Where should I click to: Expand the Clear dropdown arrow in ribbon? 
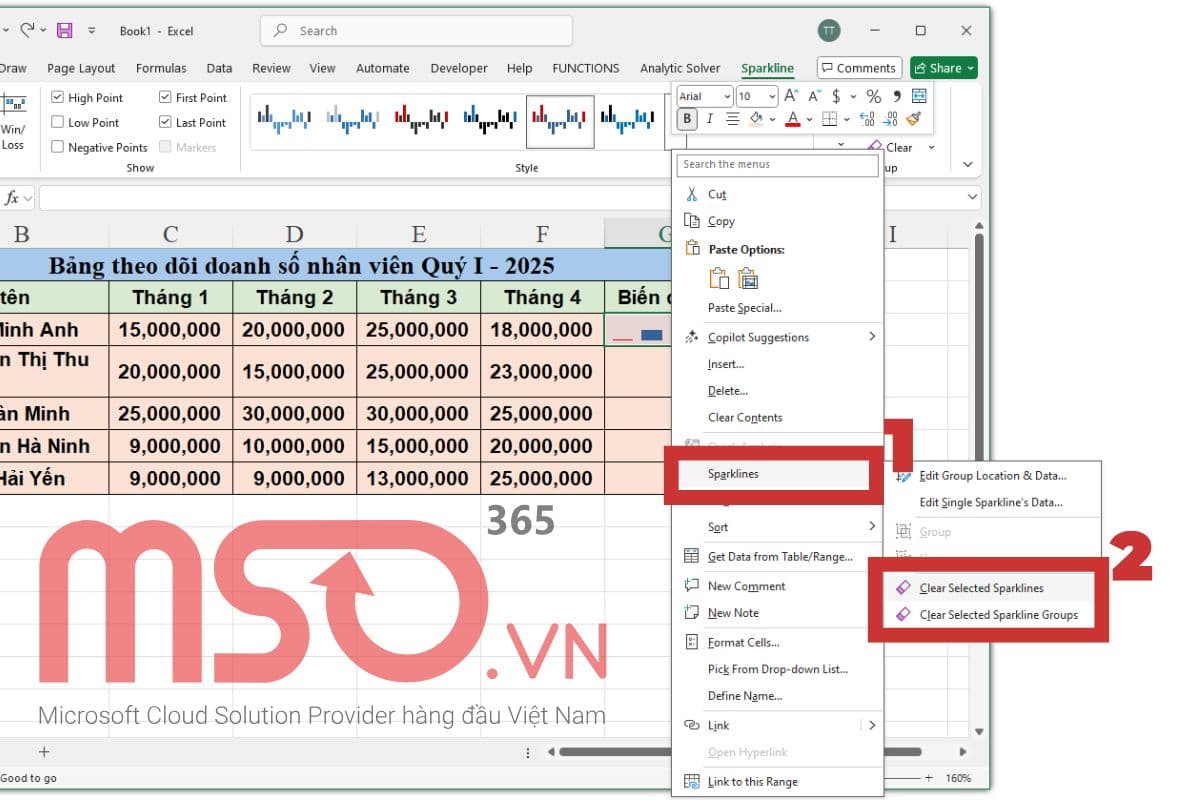point(931,147)
